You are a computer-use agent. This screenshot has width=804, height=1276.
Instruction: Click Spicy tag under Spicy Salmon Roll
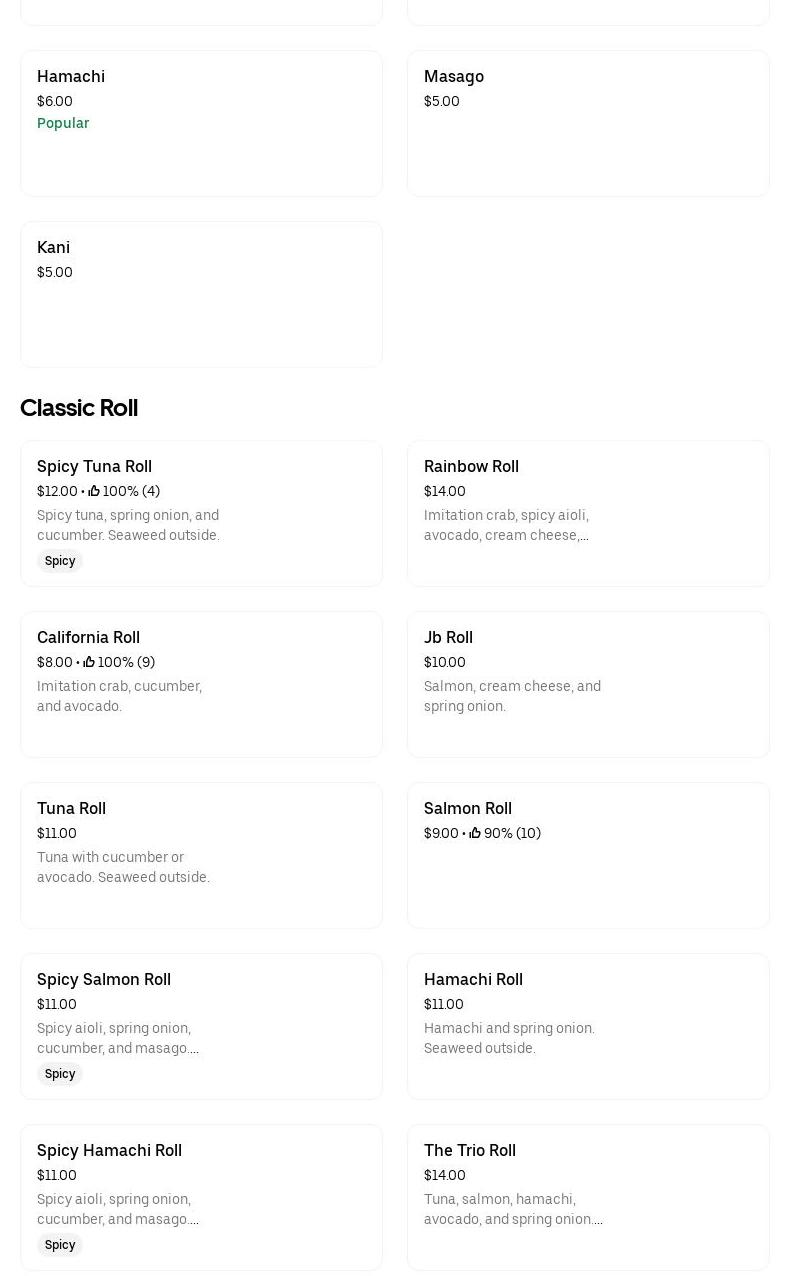point(60,1074)
